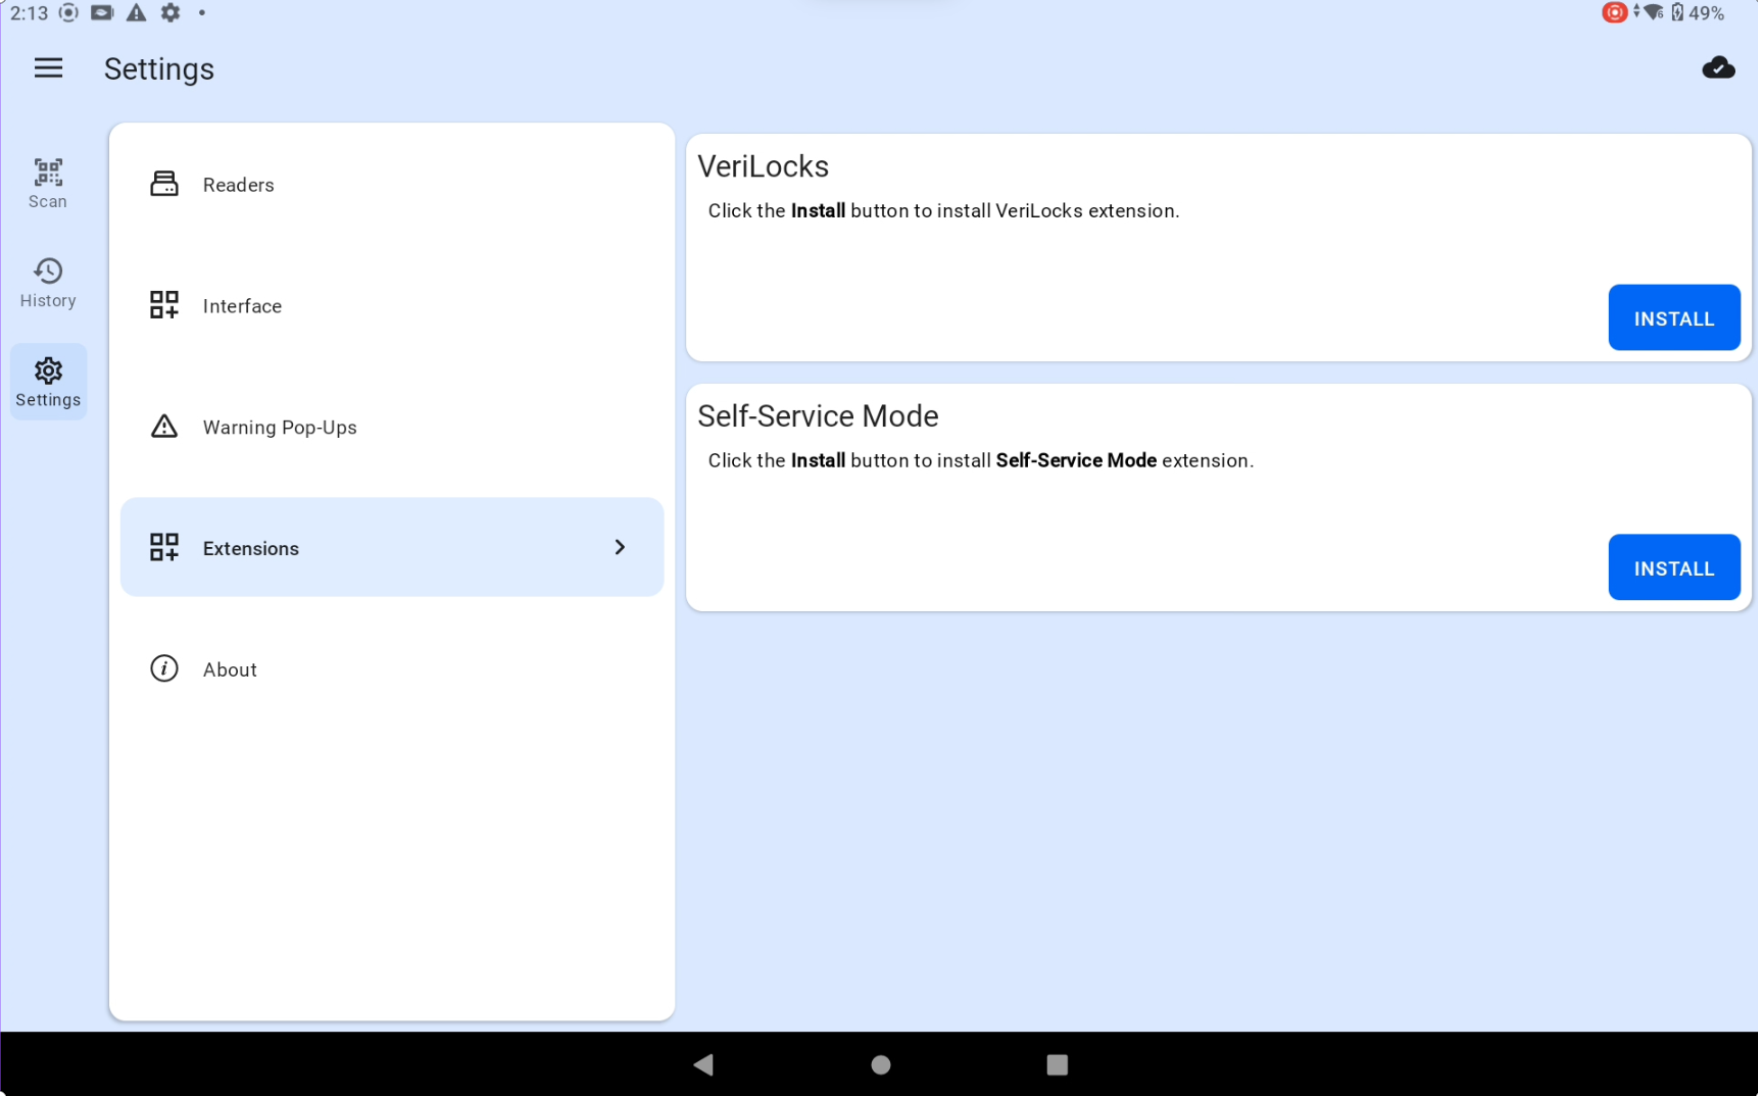Tap the Wi-Fi icon in status bar
The height and width of the screenshot is (1096, 1758).
coord(1652,13)
